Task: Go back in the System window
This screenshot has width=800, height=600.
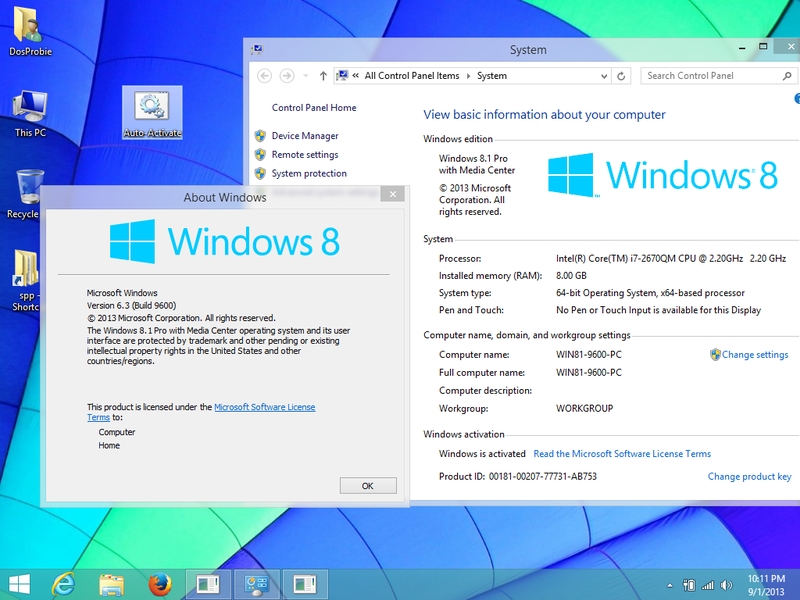Action: point(264,76)
